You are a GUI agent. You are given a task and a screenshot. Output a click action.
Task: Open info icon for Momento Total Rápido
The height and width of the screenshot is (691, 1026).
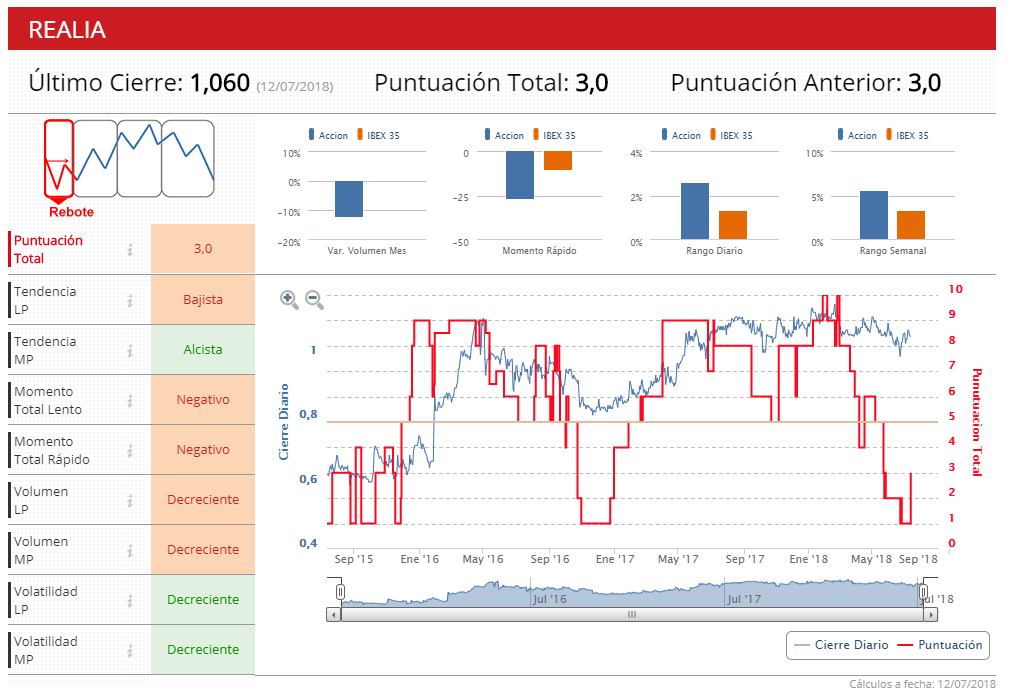[x=130, y=450]
